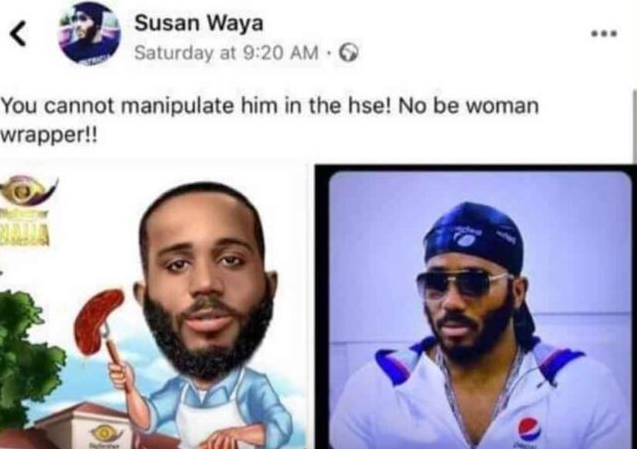Open the cartoon caricature image on the left
637x449 pixels.
tap(153, 307)
